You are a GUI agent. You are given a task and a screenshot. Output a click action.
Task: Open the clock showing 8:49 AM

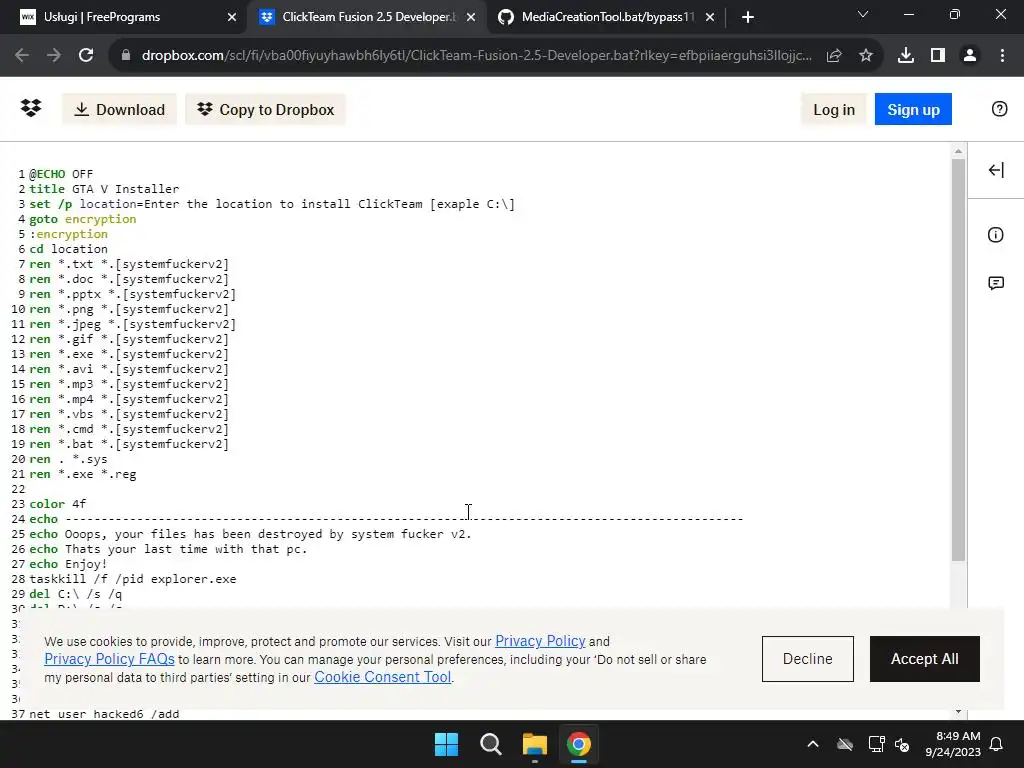[953, 744]
